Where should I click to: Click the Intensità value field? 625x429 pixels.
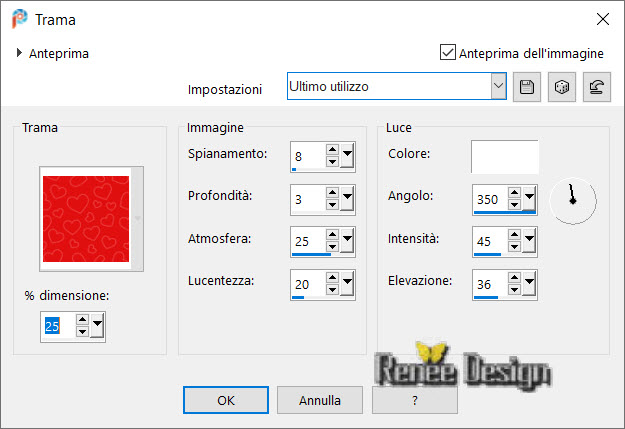[490, 242]
